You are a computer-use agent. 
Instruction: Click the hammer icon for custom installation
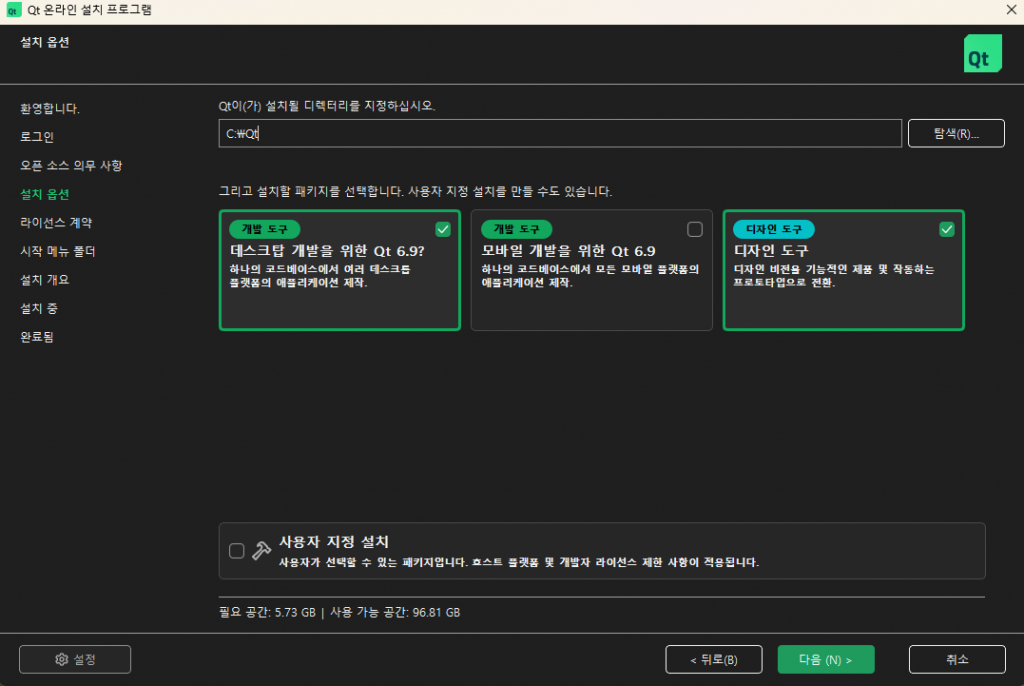pos(261,550)
